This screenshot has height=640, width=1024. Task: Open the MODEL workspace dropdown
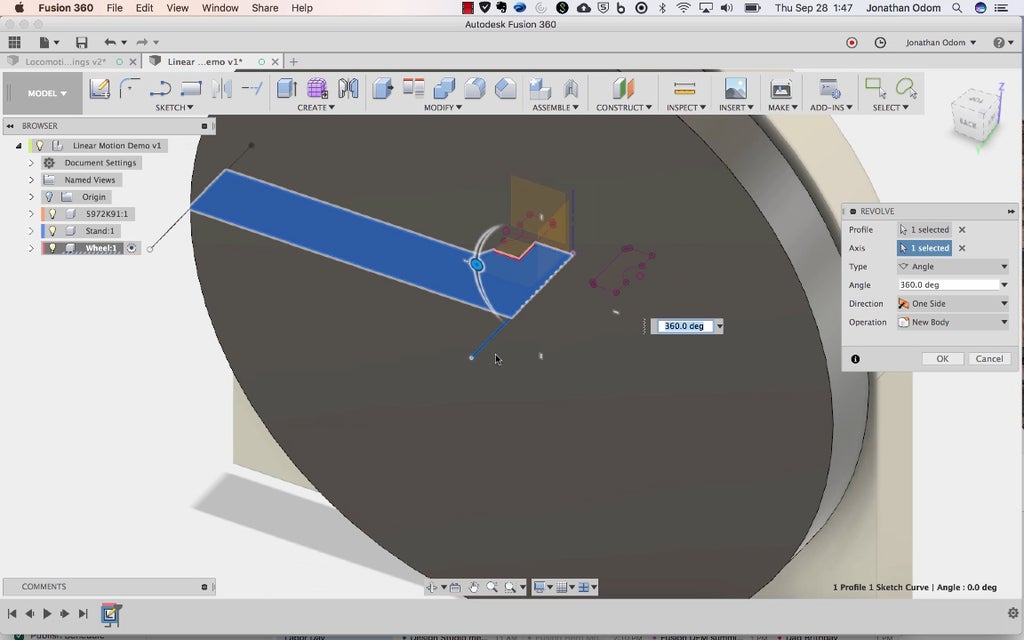(47, 93)
